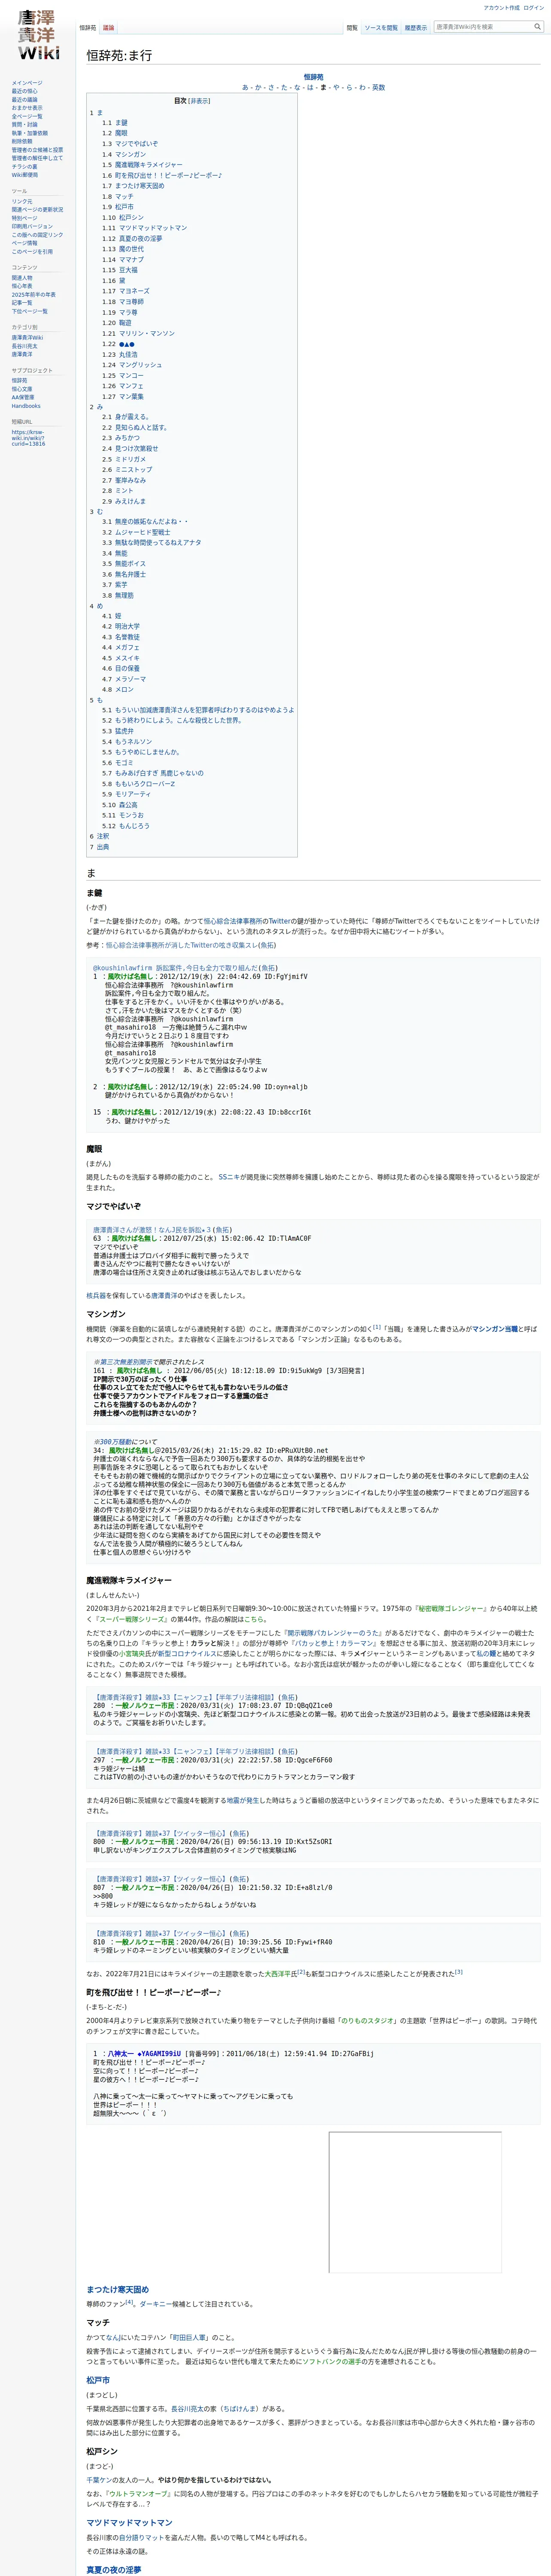Open the 履歴表示 history tab

pos(415,28)
